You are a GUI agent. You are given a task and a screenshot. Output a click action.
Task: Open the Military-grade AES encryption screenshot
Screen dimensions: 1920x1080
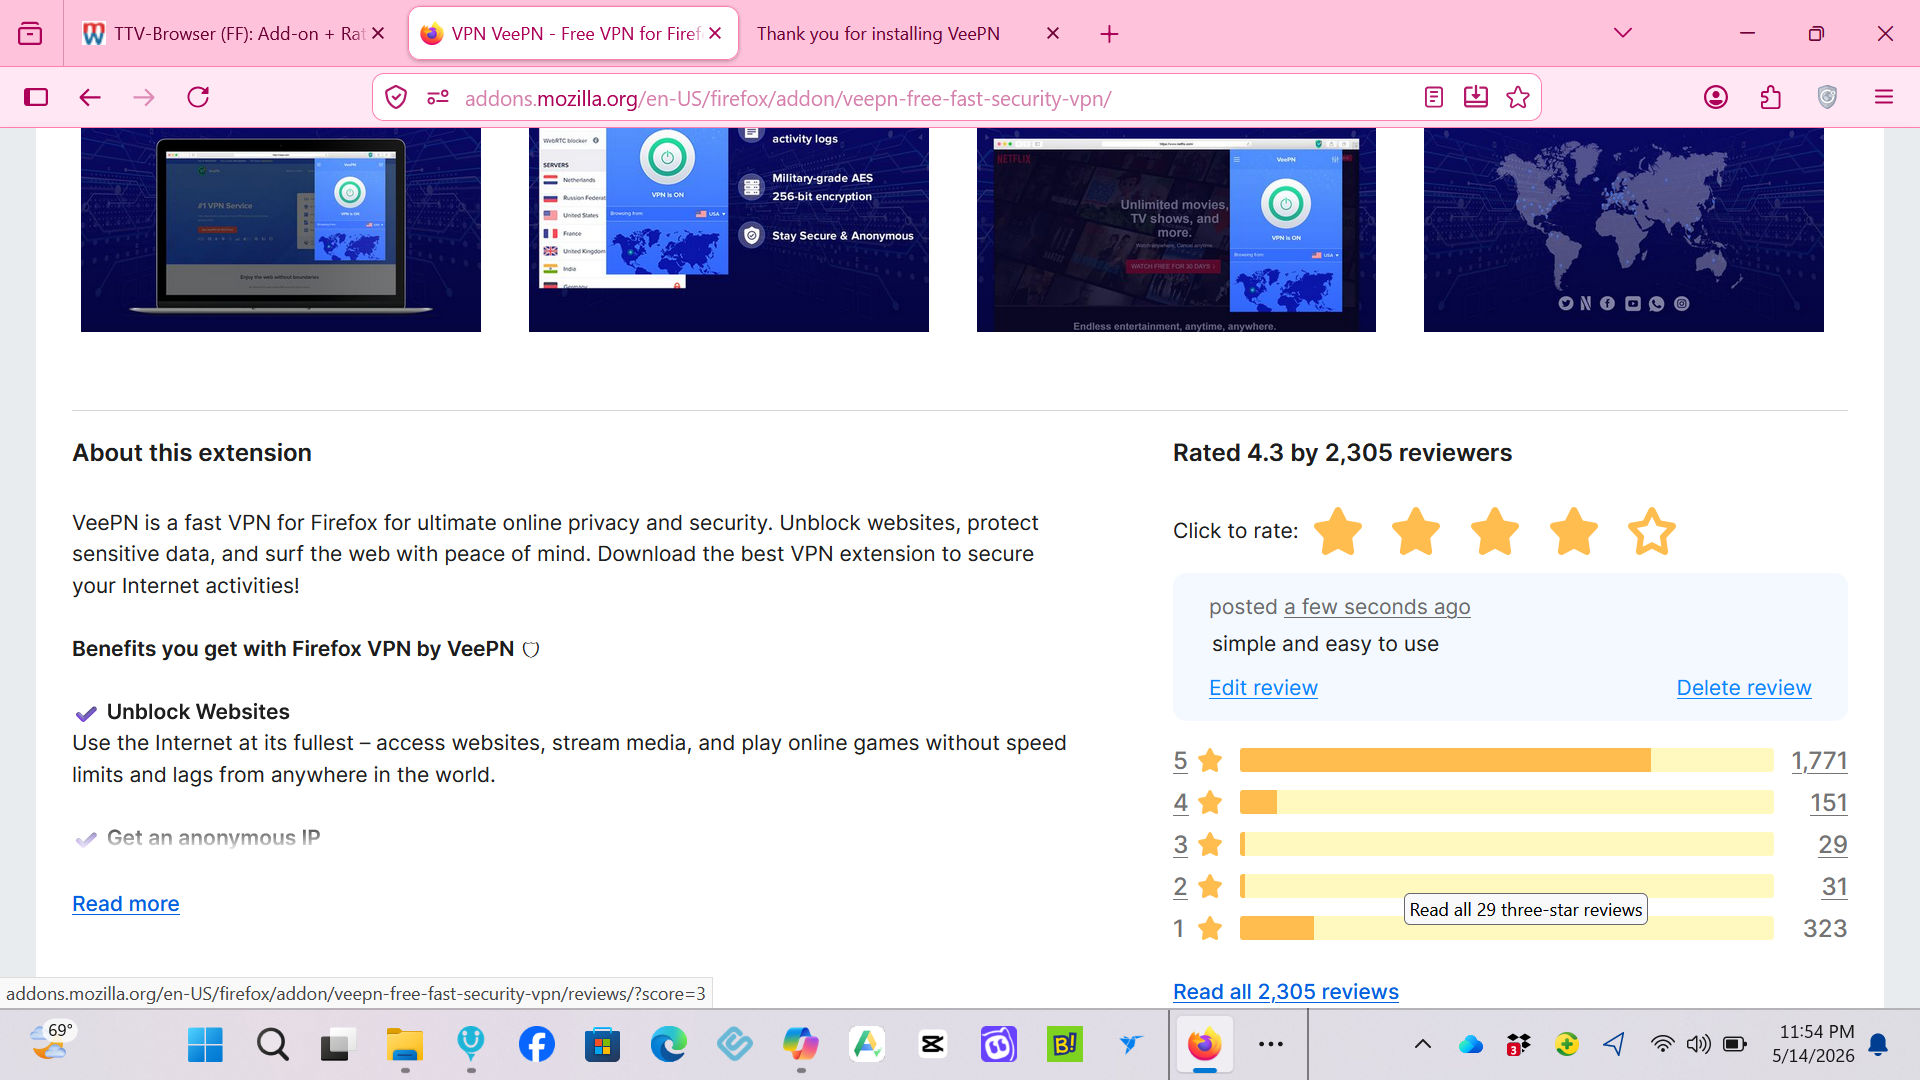729,230
